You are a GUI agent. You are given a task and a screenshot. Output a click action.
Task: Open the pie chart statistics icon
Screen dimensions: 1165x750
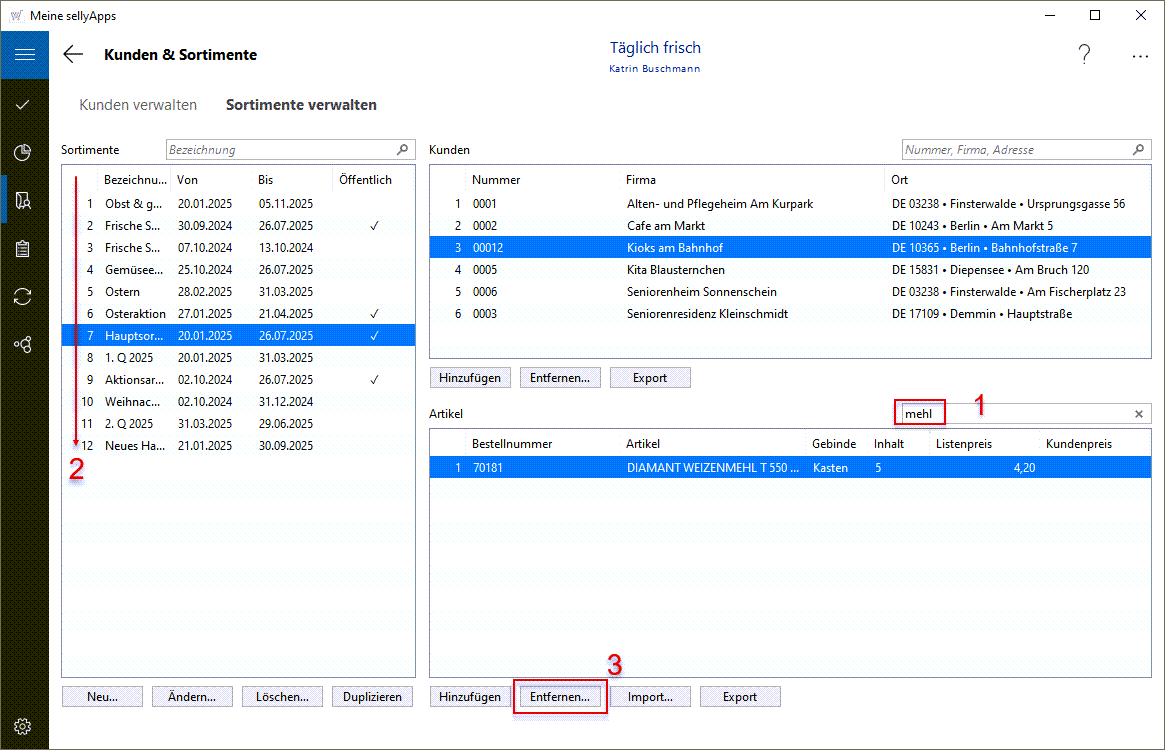tap(24, 152)
